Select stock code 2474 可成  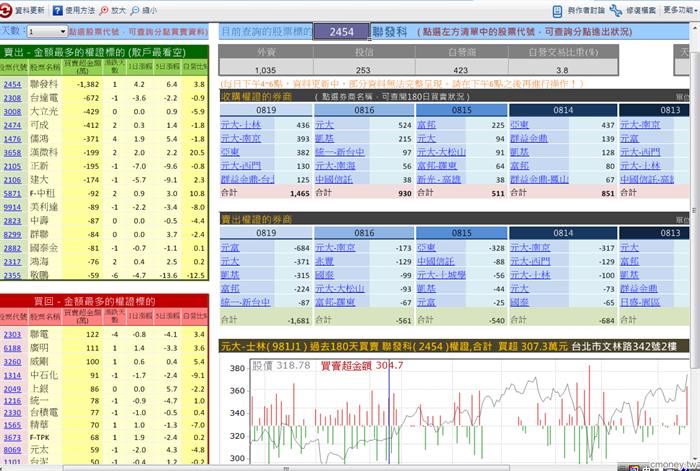point(12,125)
